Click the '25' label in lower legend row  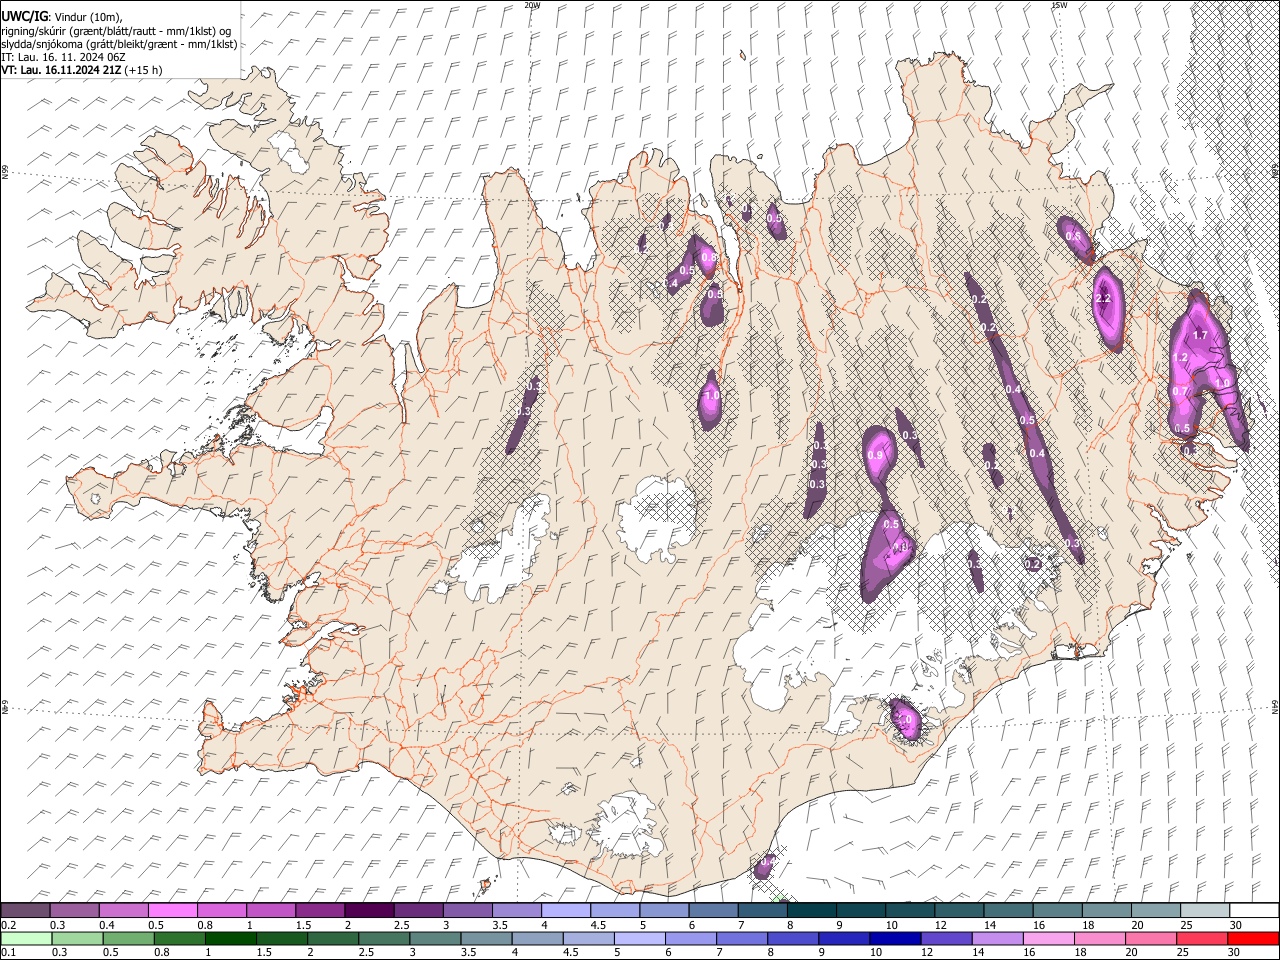tap(1183, 953)
